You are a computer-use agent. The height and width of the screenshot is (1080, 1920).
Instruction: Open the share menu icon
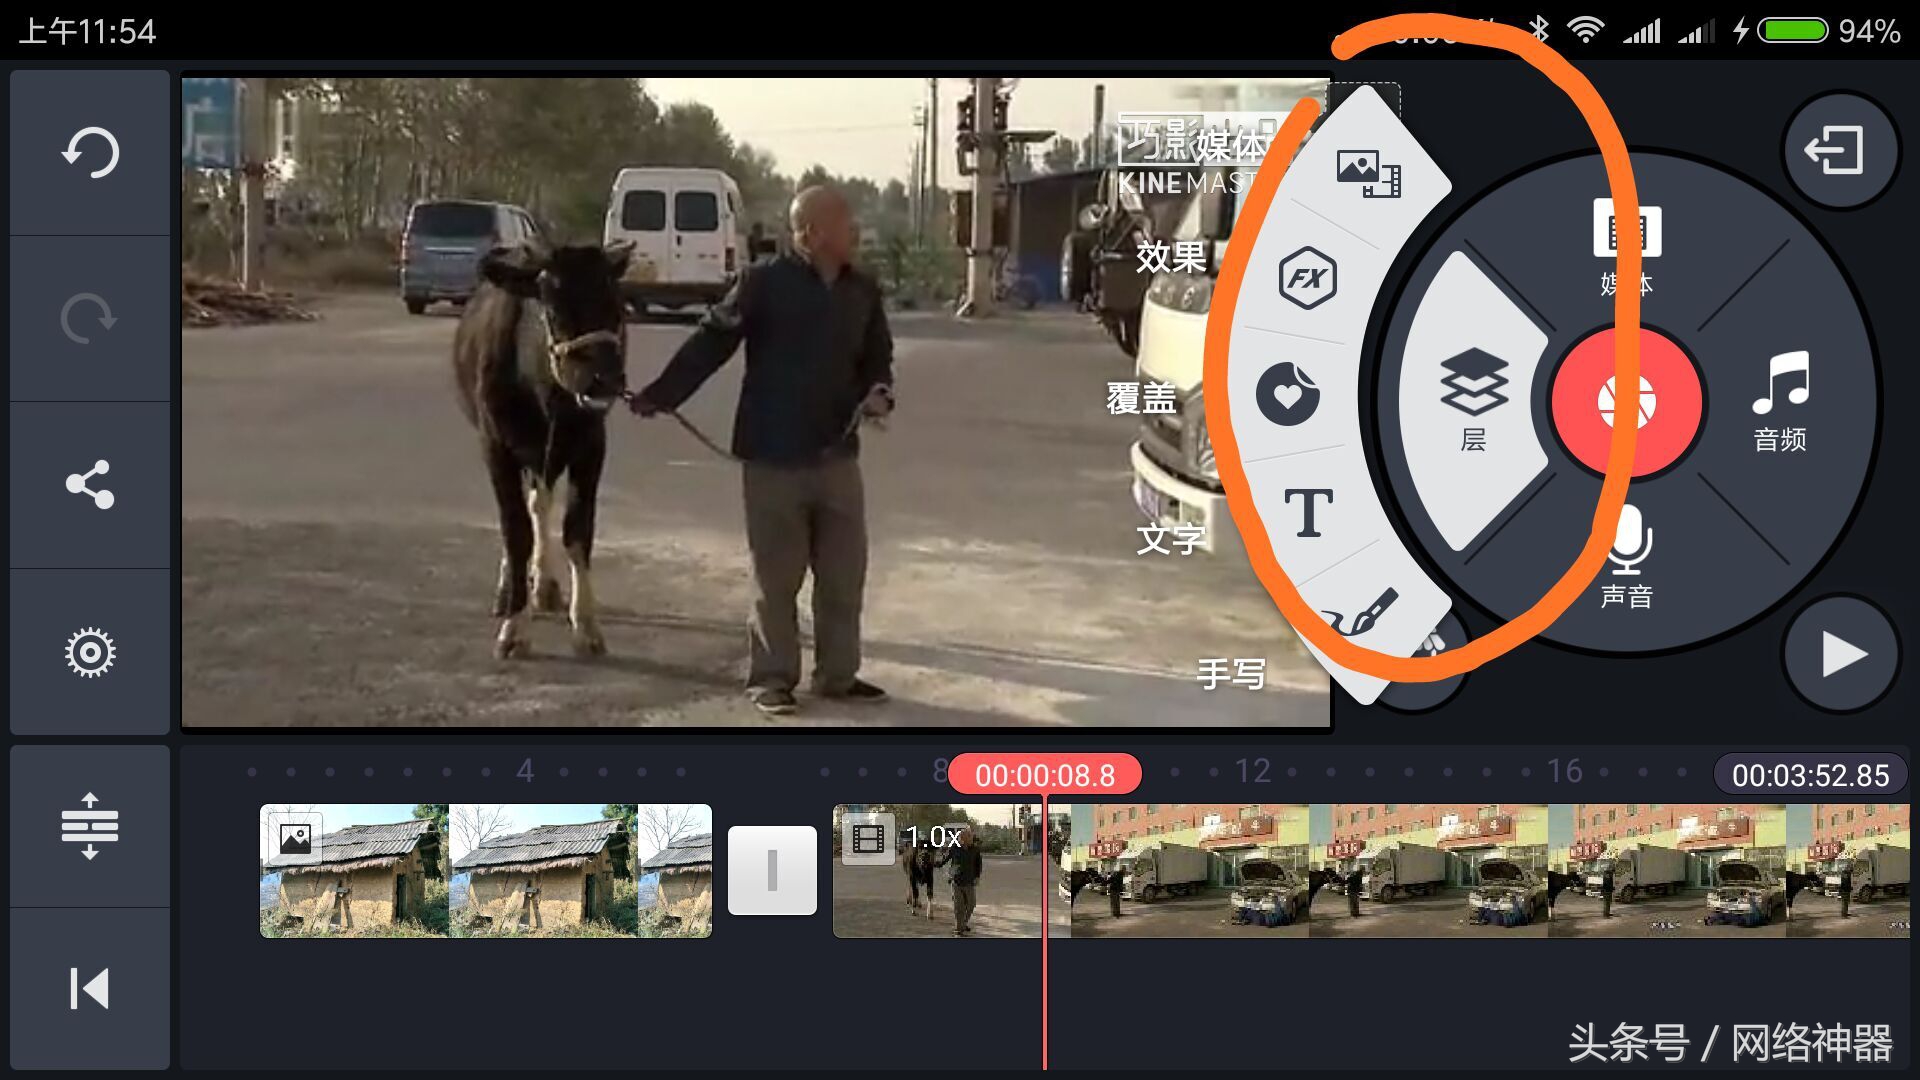(x=90, y=485)
